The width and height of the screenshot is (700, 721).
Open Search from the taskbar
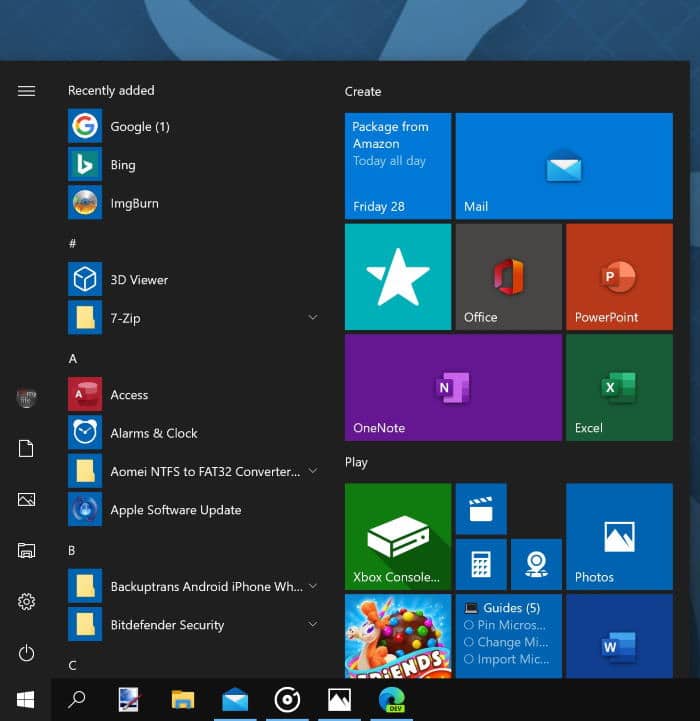76,700
